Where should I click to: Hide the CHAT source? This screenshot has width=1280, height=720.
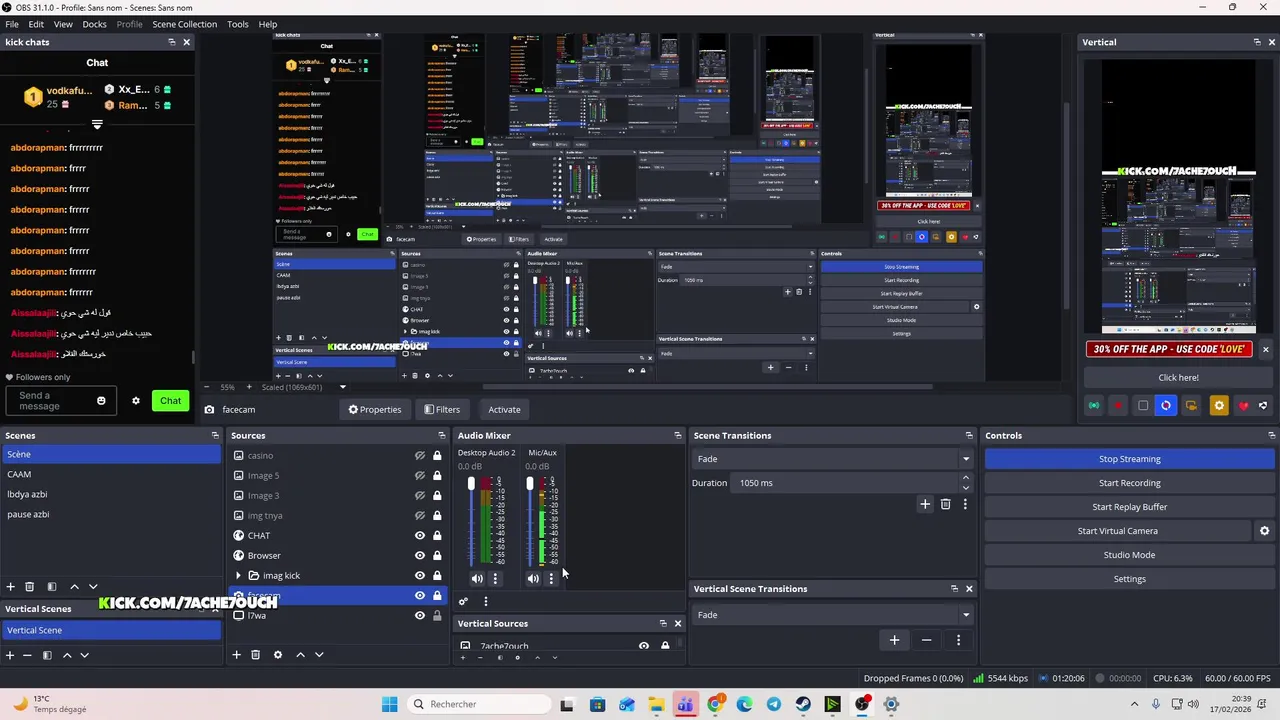click(420, 535)
